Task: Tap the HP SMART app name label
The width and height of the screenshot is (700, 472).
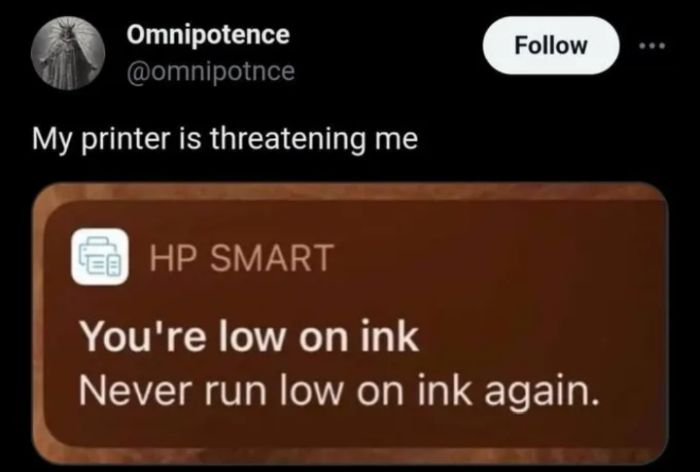Action: click(x=242, y=258)
